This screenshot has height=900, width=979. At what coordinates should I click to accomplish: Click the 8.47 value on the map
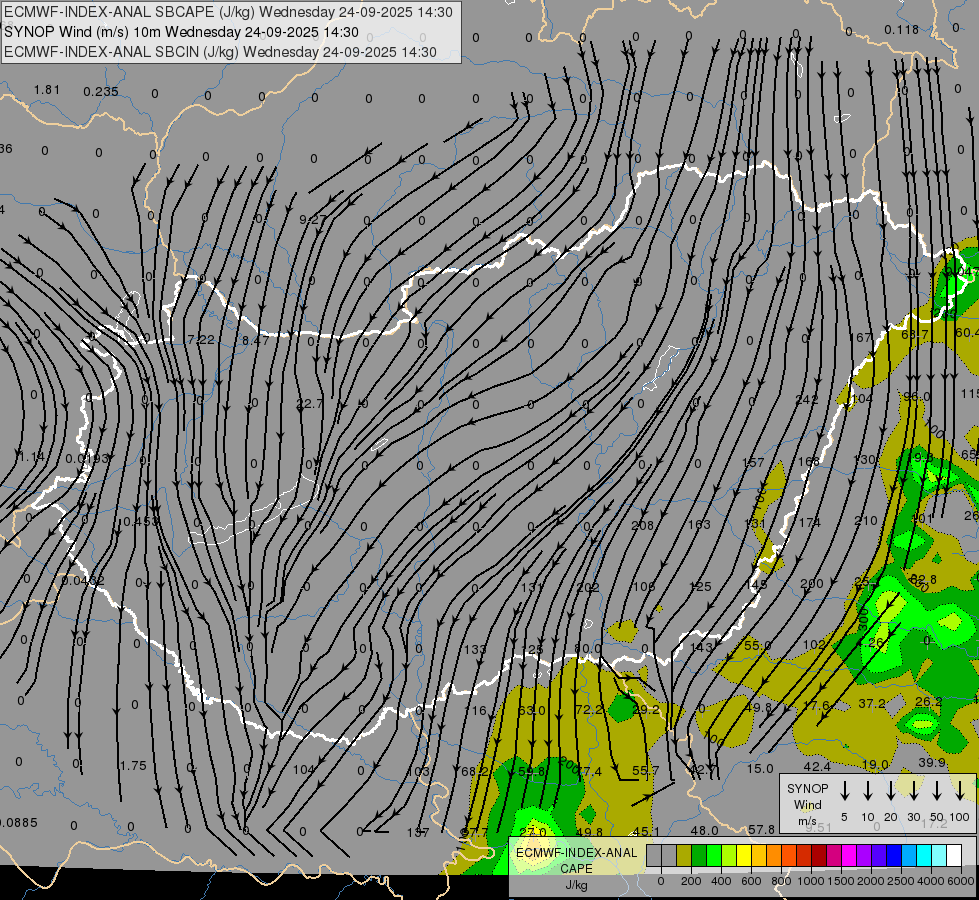pyautogui.click(x=255, y=340)
